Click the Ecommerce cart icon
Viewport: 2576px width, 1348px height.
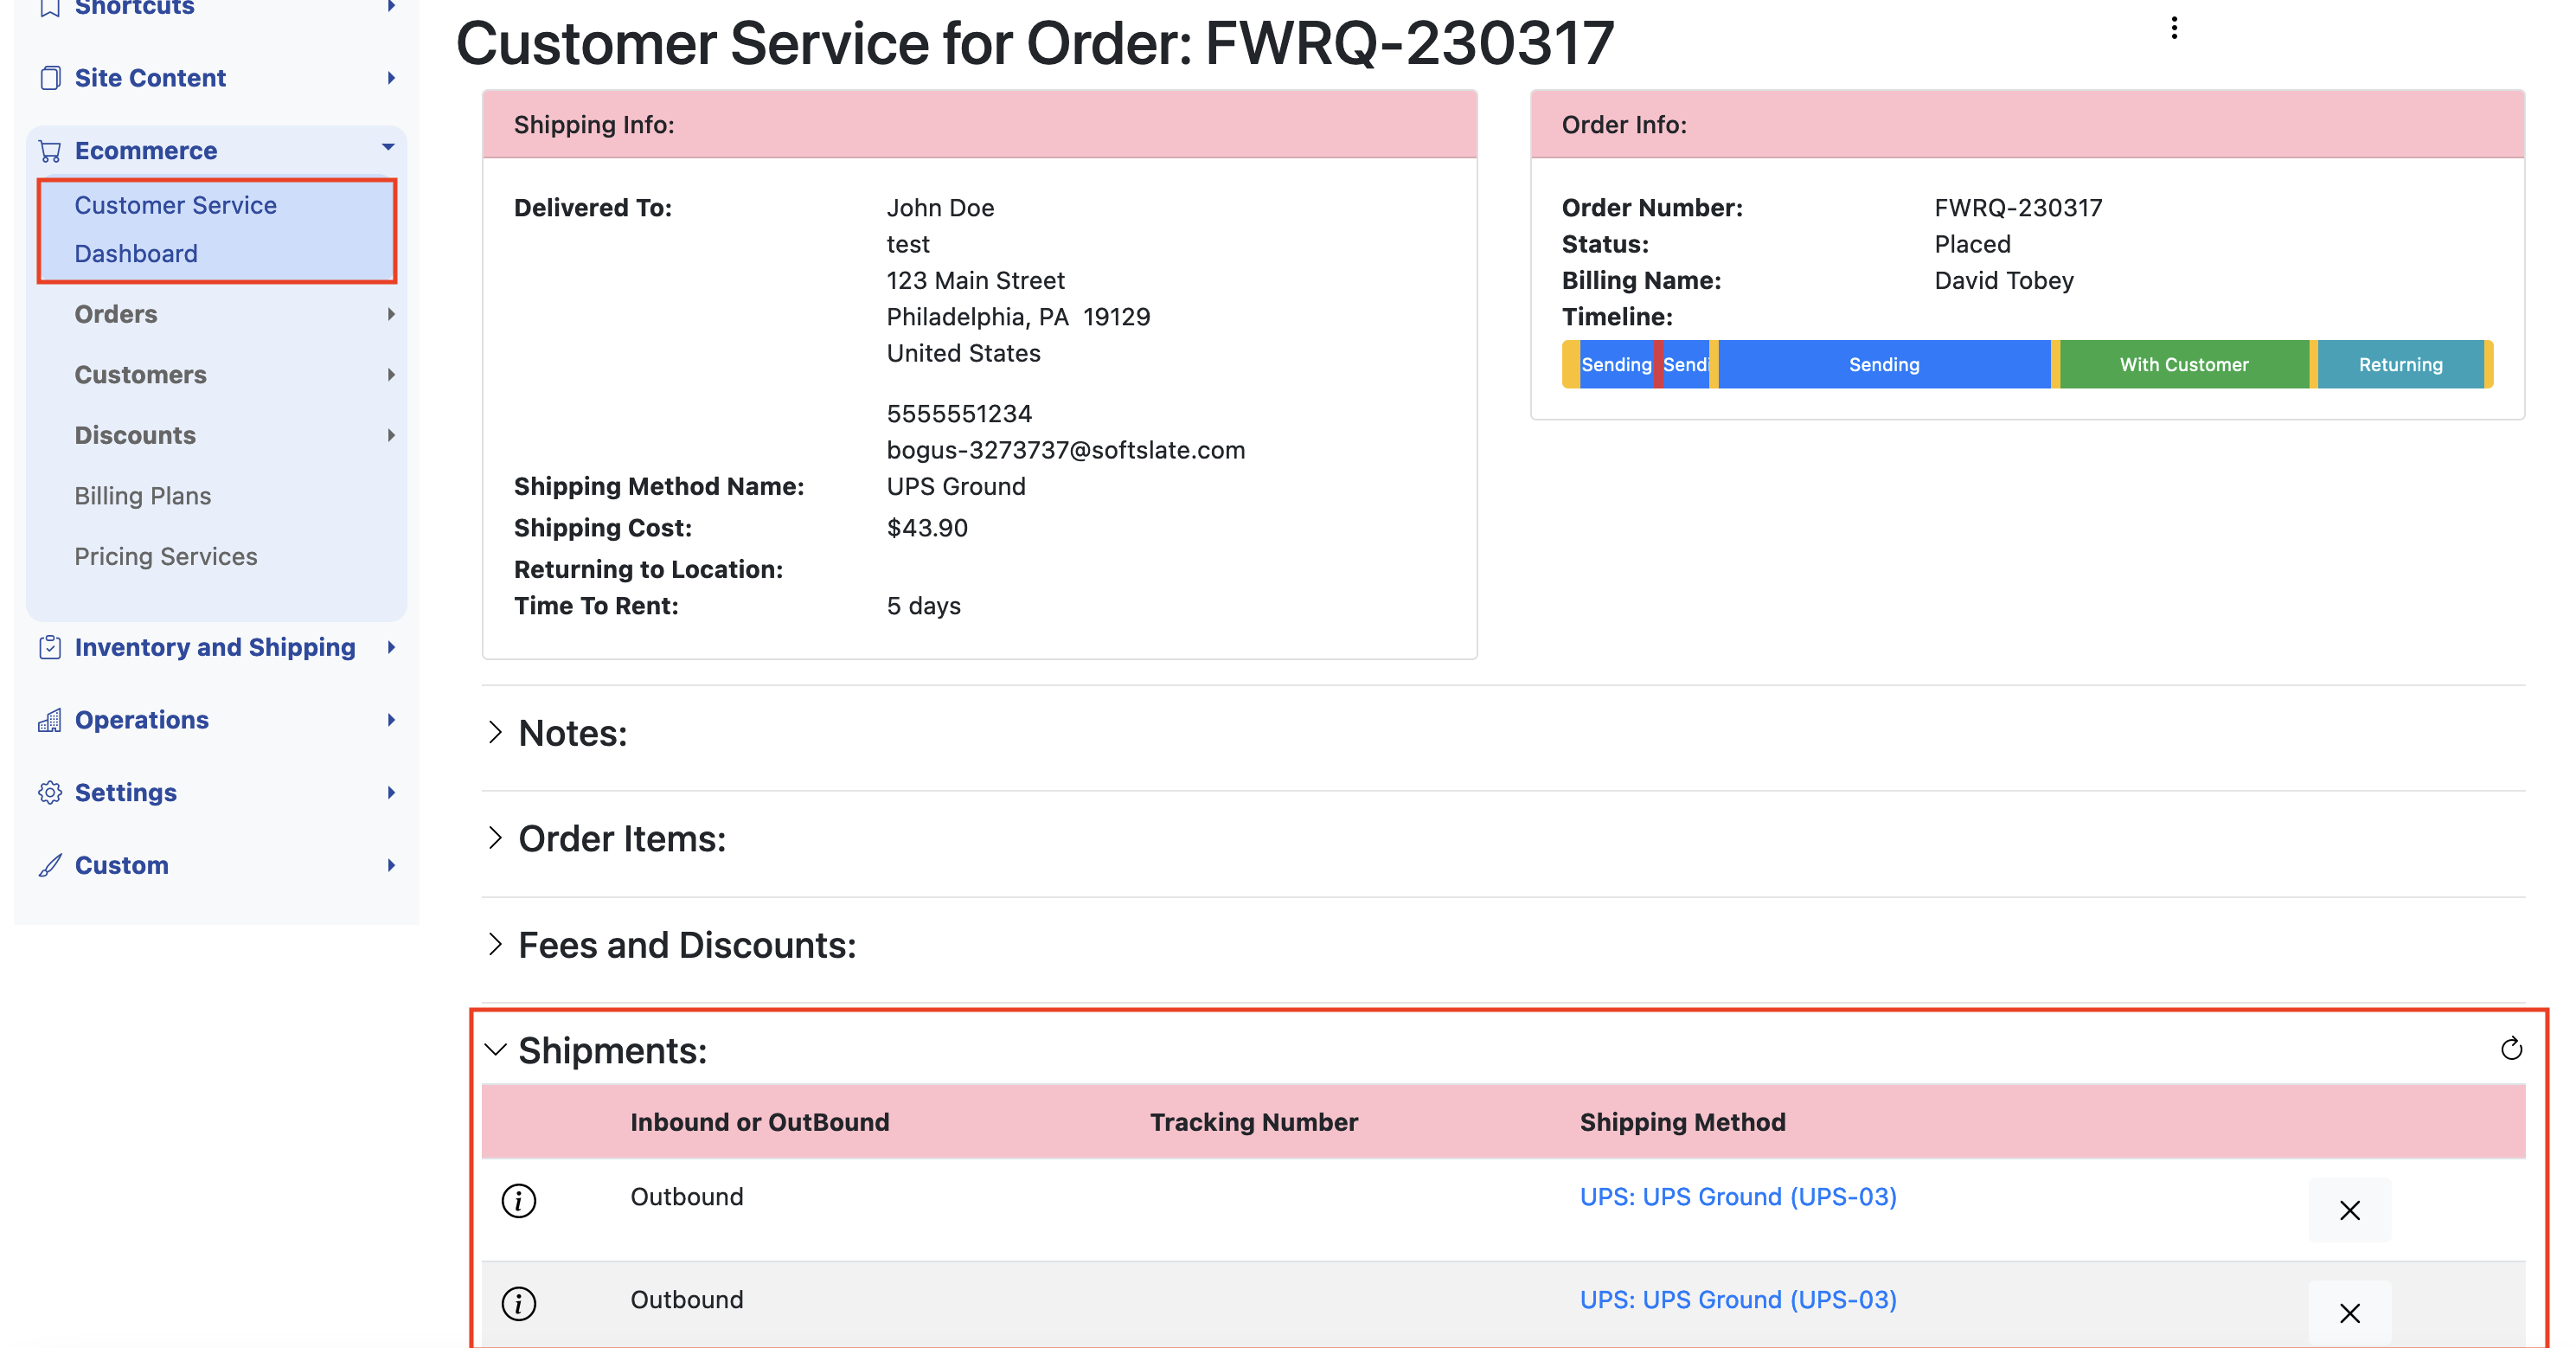tap(50, 151)
